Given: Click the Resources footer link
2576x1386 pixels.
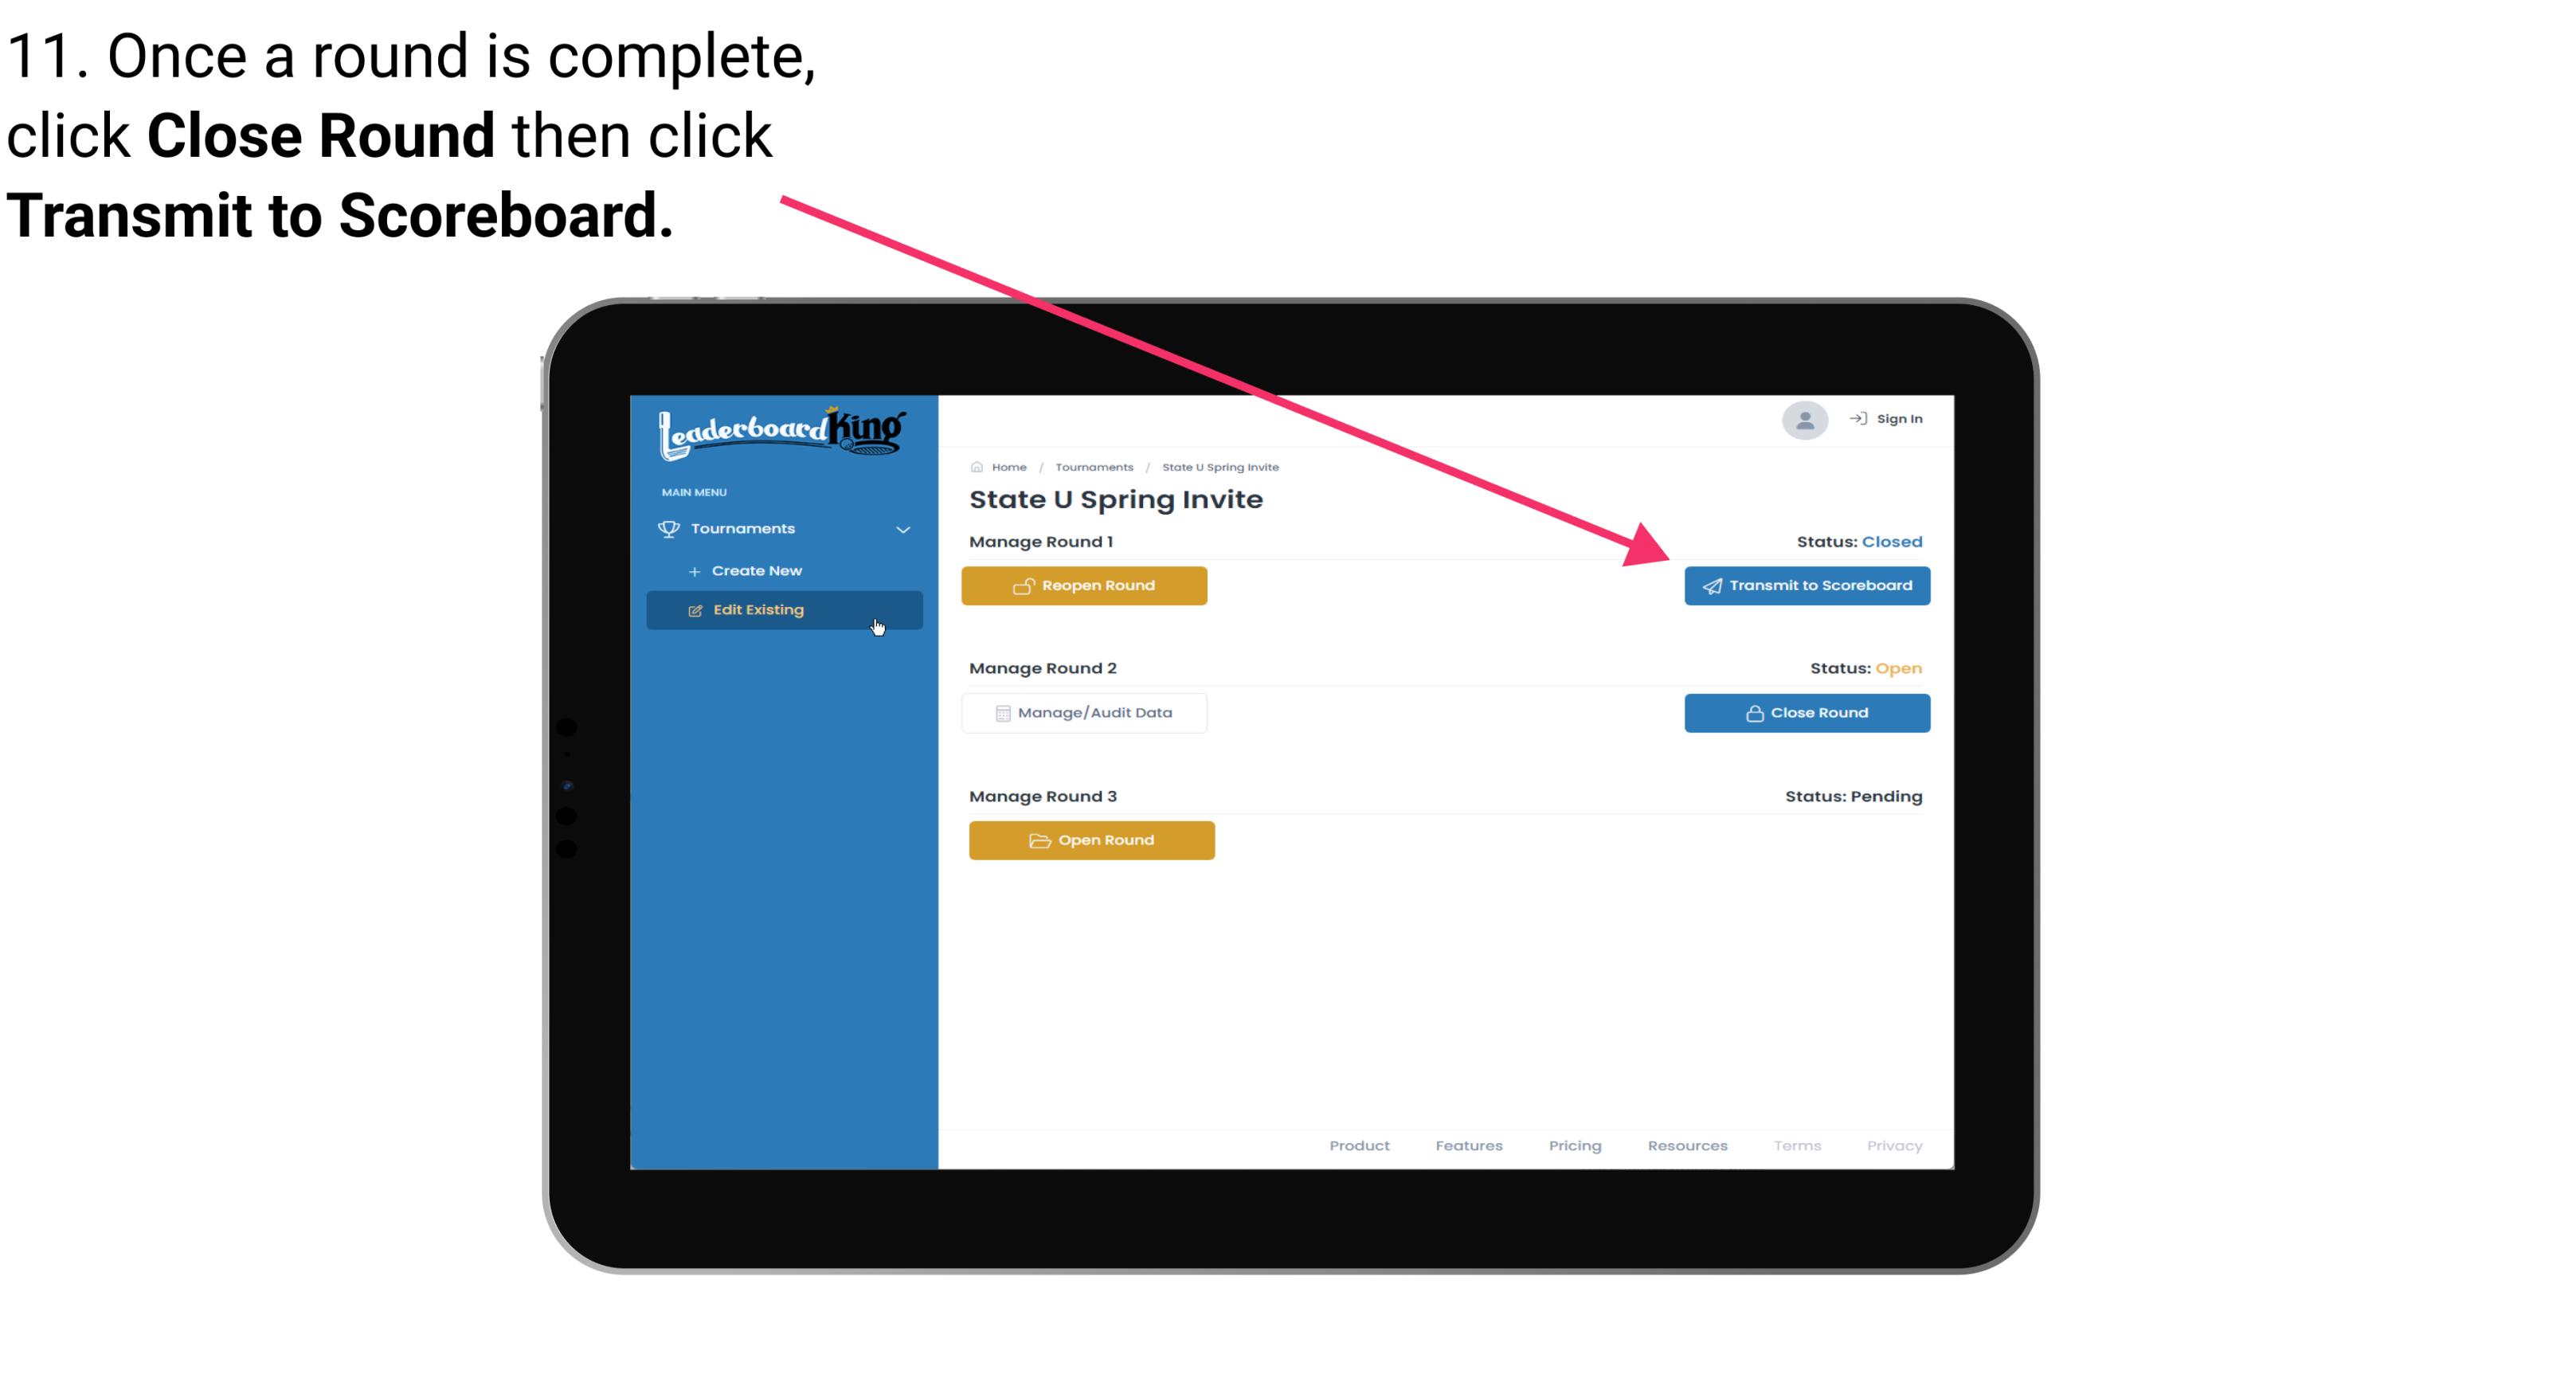Looking at the screenshot, I should tap(1687, 1144).
